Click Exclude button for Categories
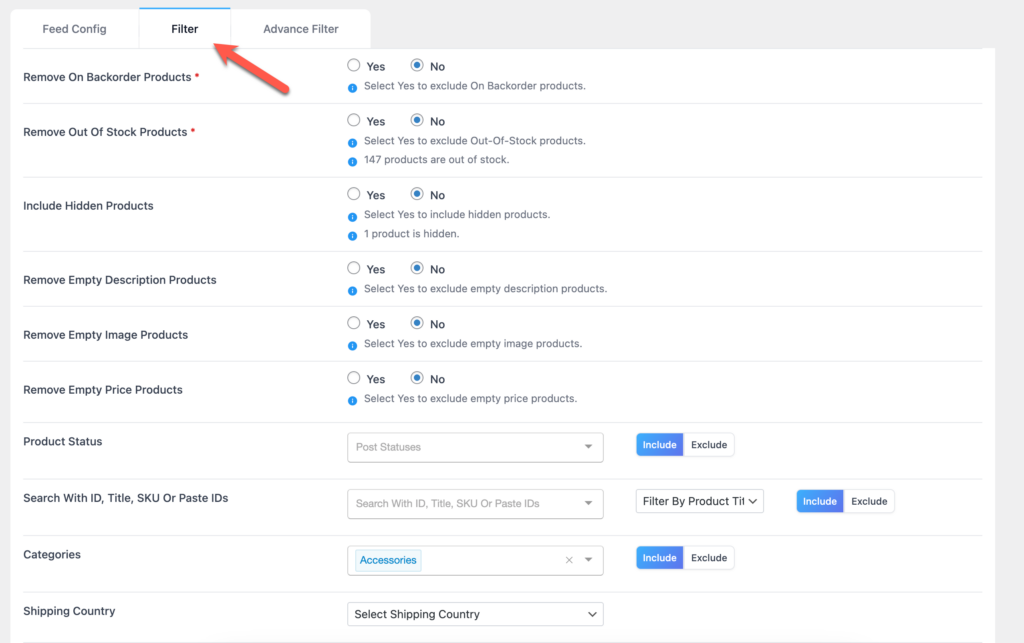This screenshot has height=643, width=1024. 709,558
